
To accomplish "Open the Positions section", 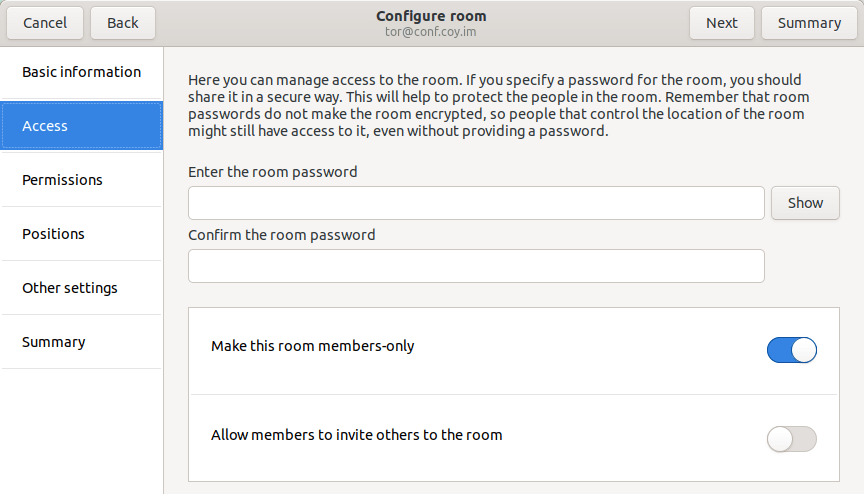I will 81,234.
